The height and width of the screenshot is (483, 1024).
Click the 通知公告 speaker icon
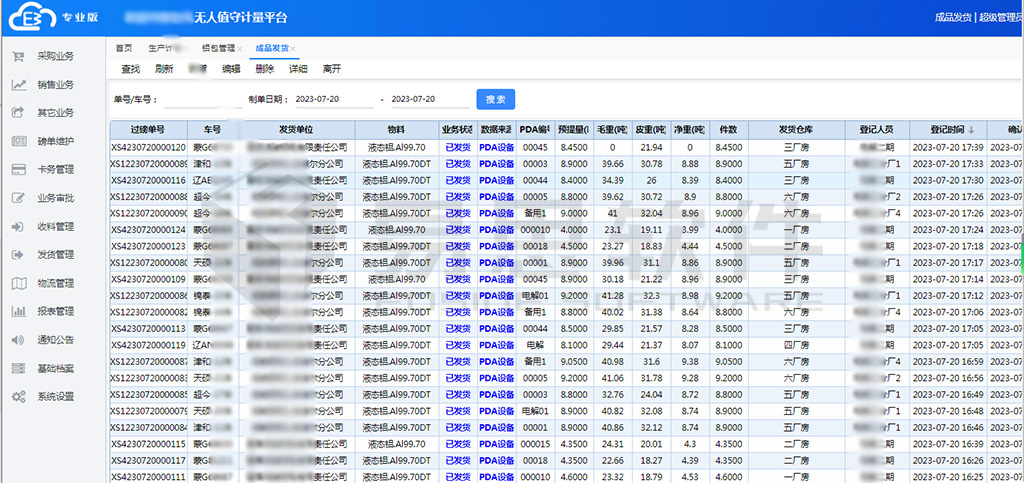click(18, 340)
